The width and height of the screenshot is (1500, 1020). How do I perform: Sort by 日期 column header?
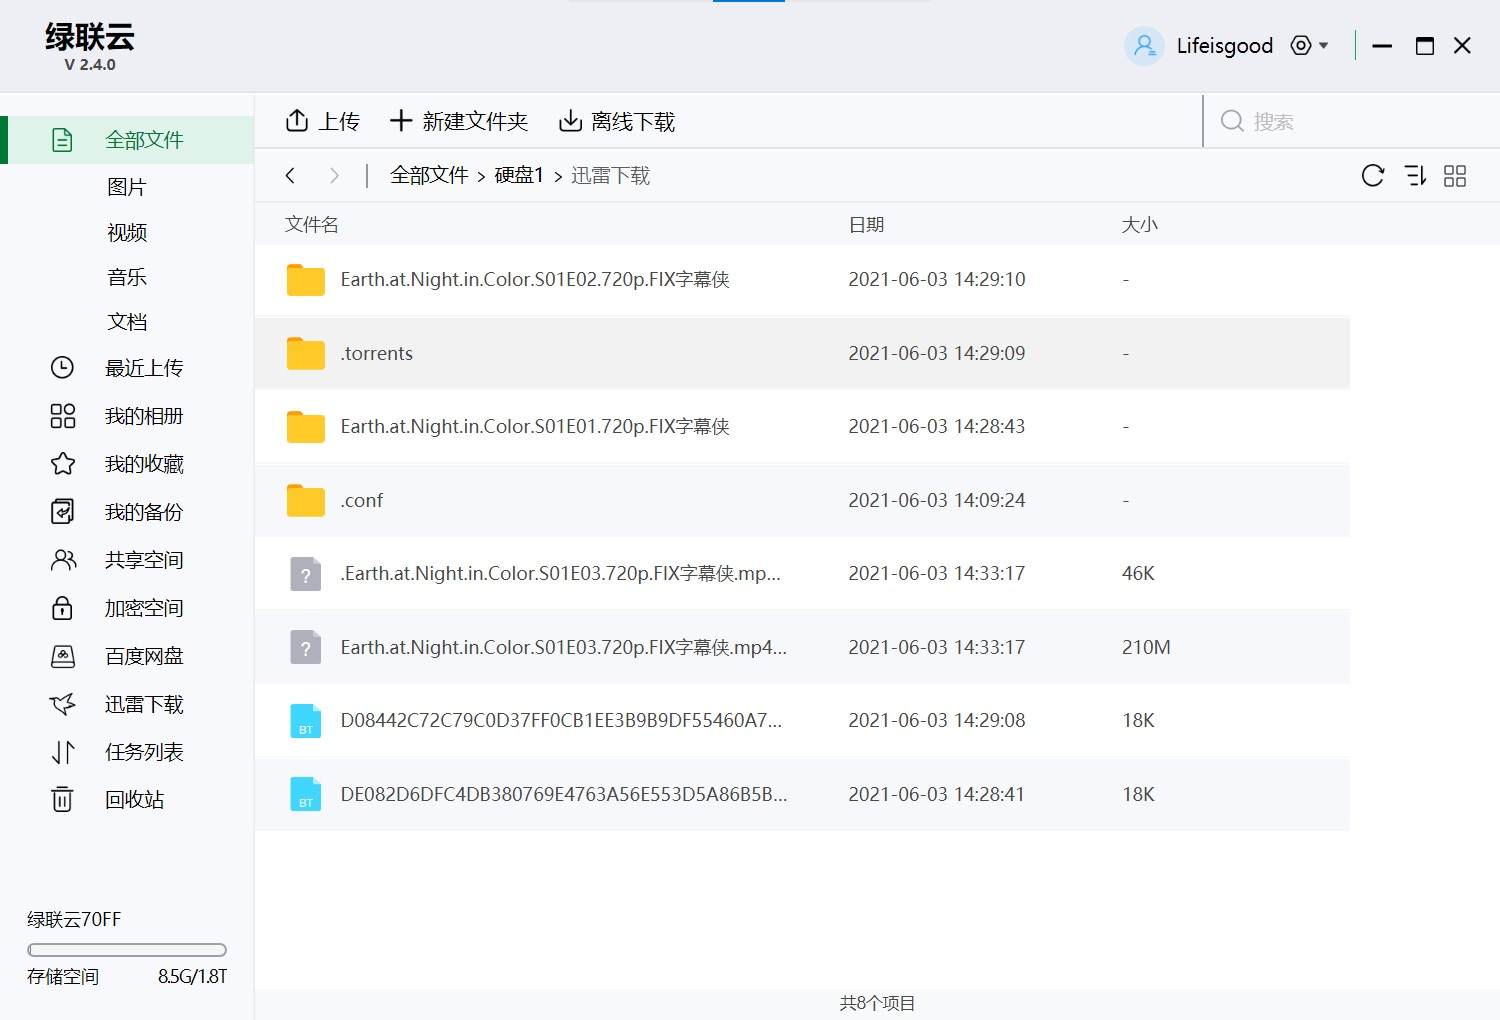[x=866, y=224]
